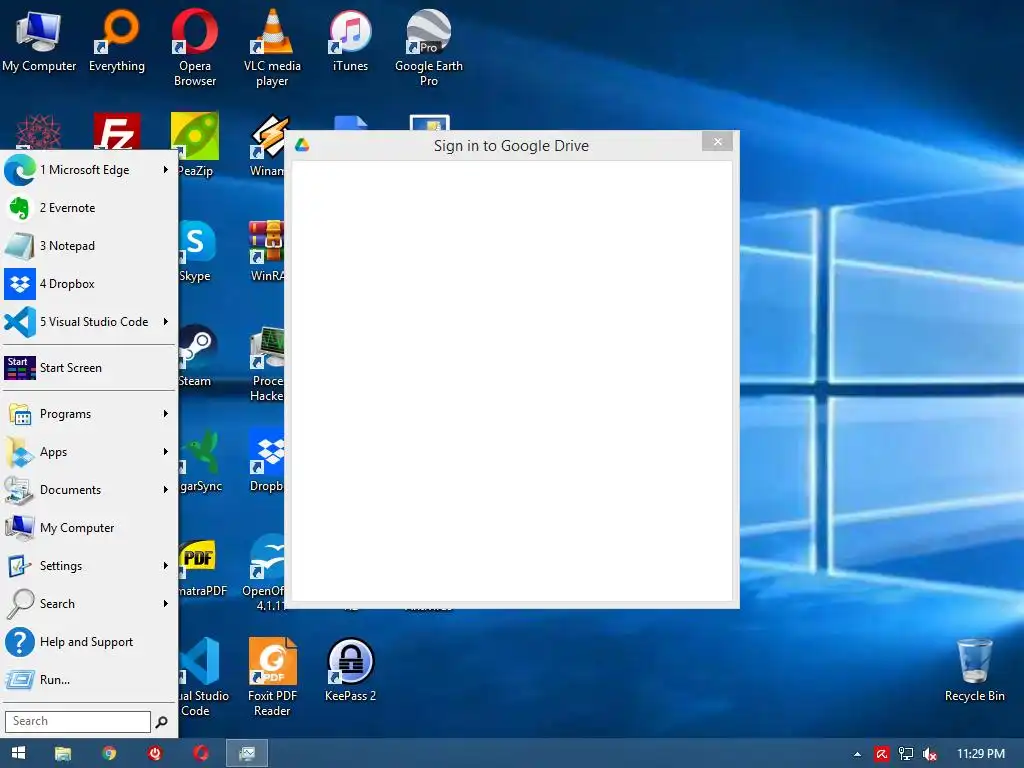Select the Skype desktop shortcut

[x=195, y=251]
